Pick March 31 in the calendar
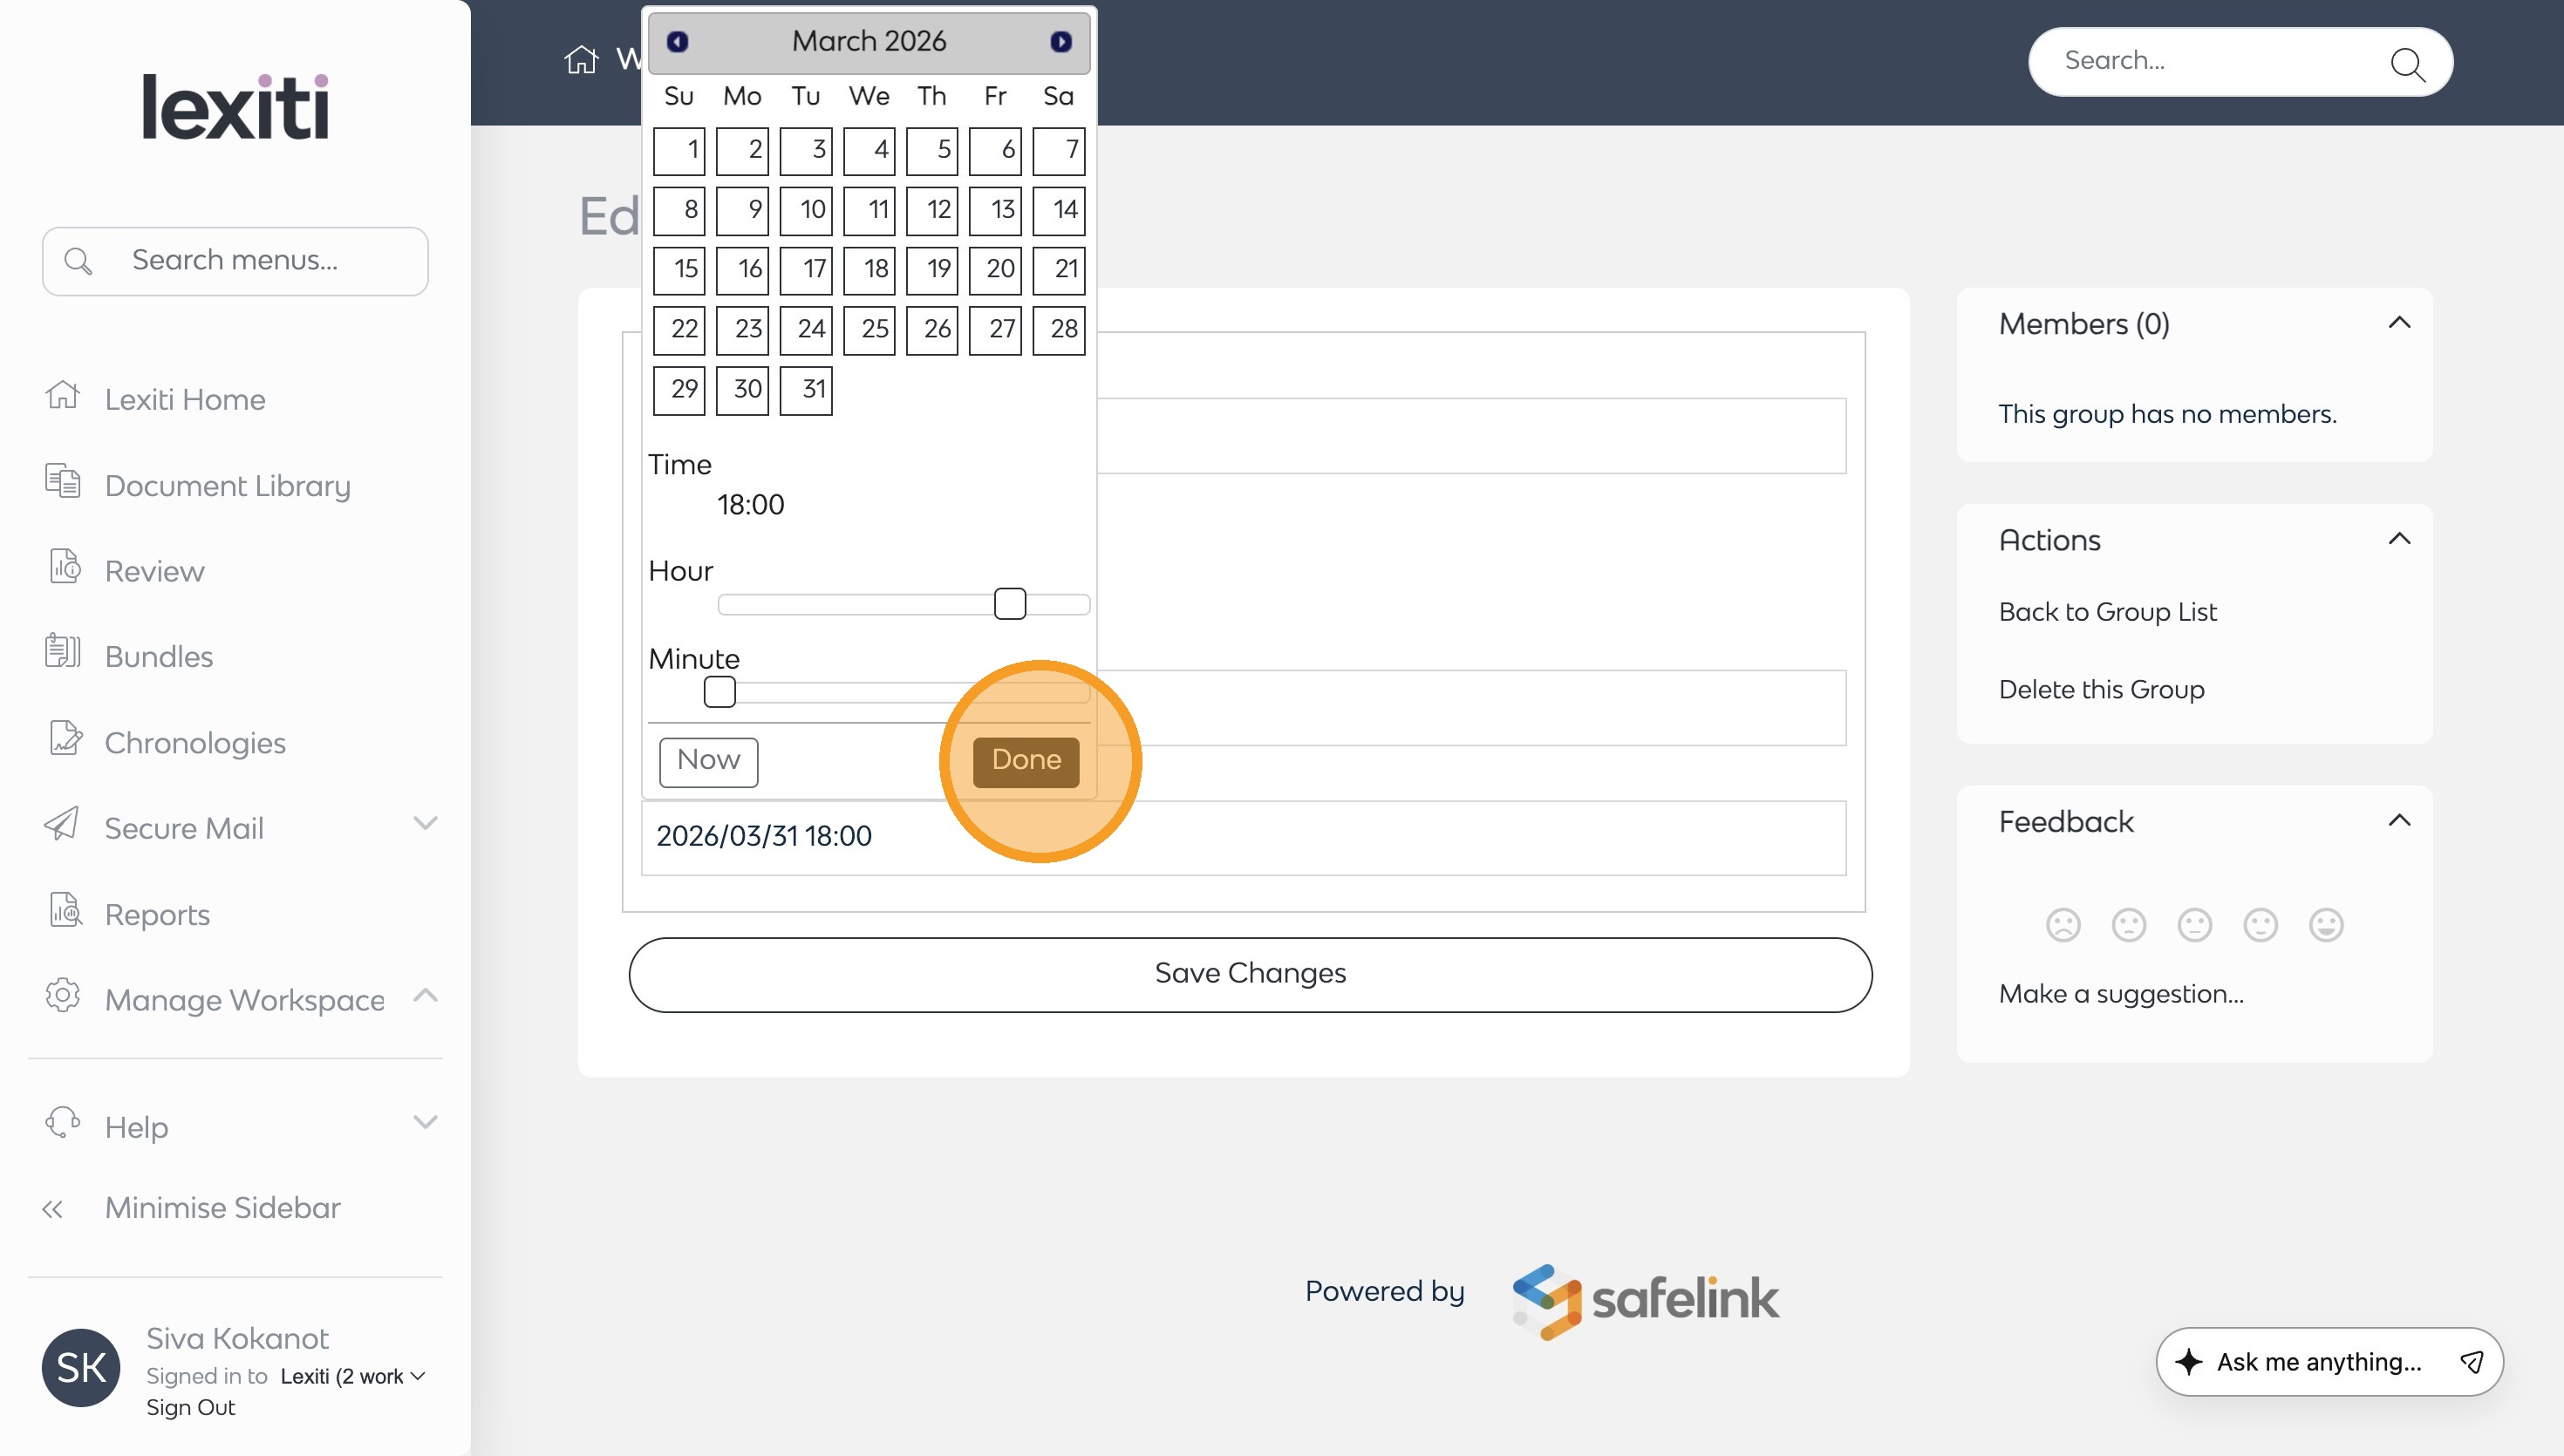Viewport: 2564px width, 1456px height. tap(806, 390)
